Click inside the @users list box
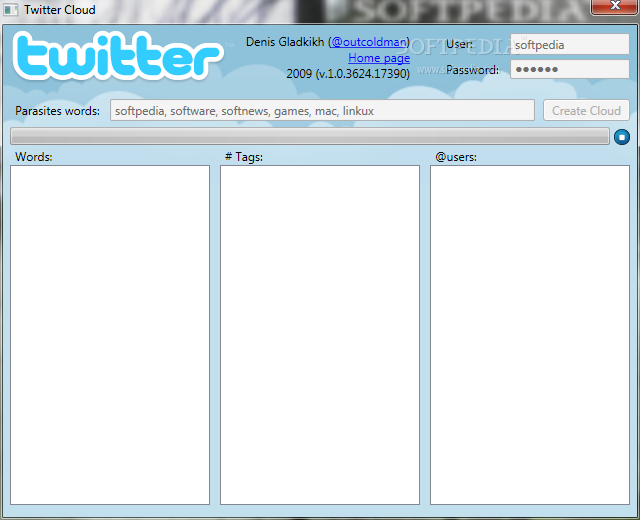This screenshot has height=520, width=640. 530,335
